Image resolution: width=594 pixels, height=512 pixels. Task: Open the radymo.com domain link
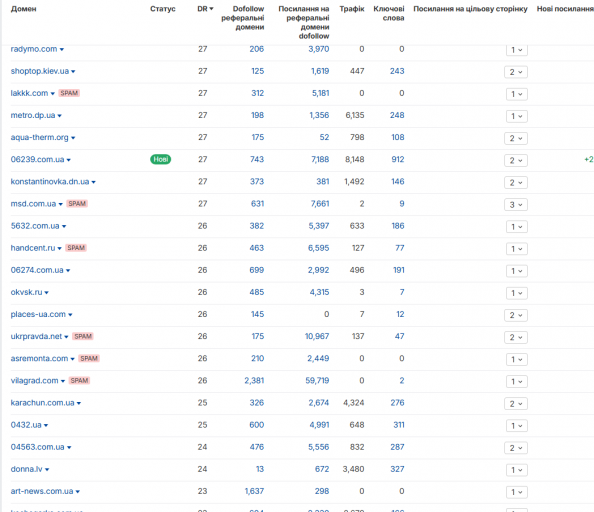(x=34, y=49)
